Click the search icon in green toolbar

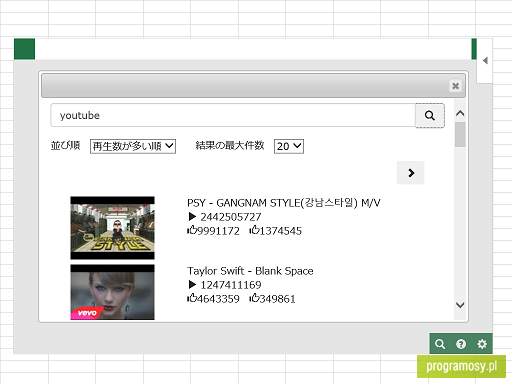440,344
